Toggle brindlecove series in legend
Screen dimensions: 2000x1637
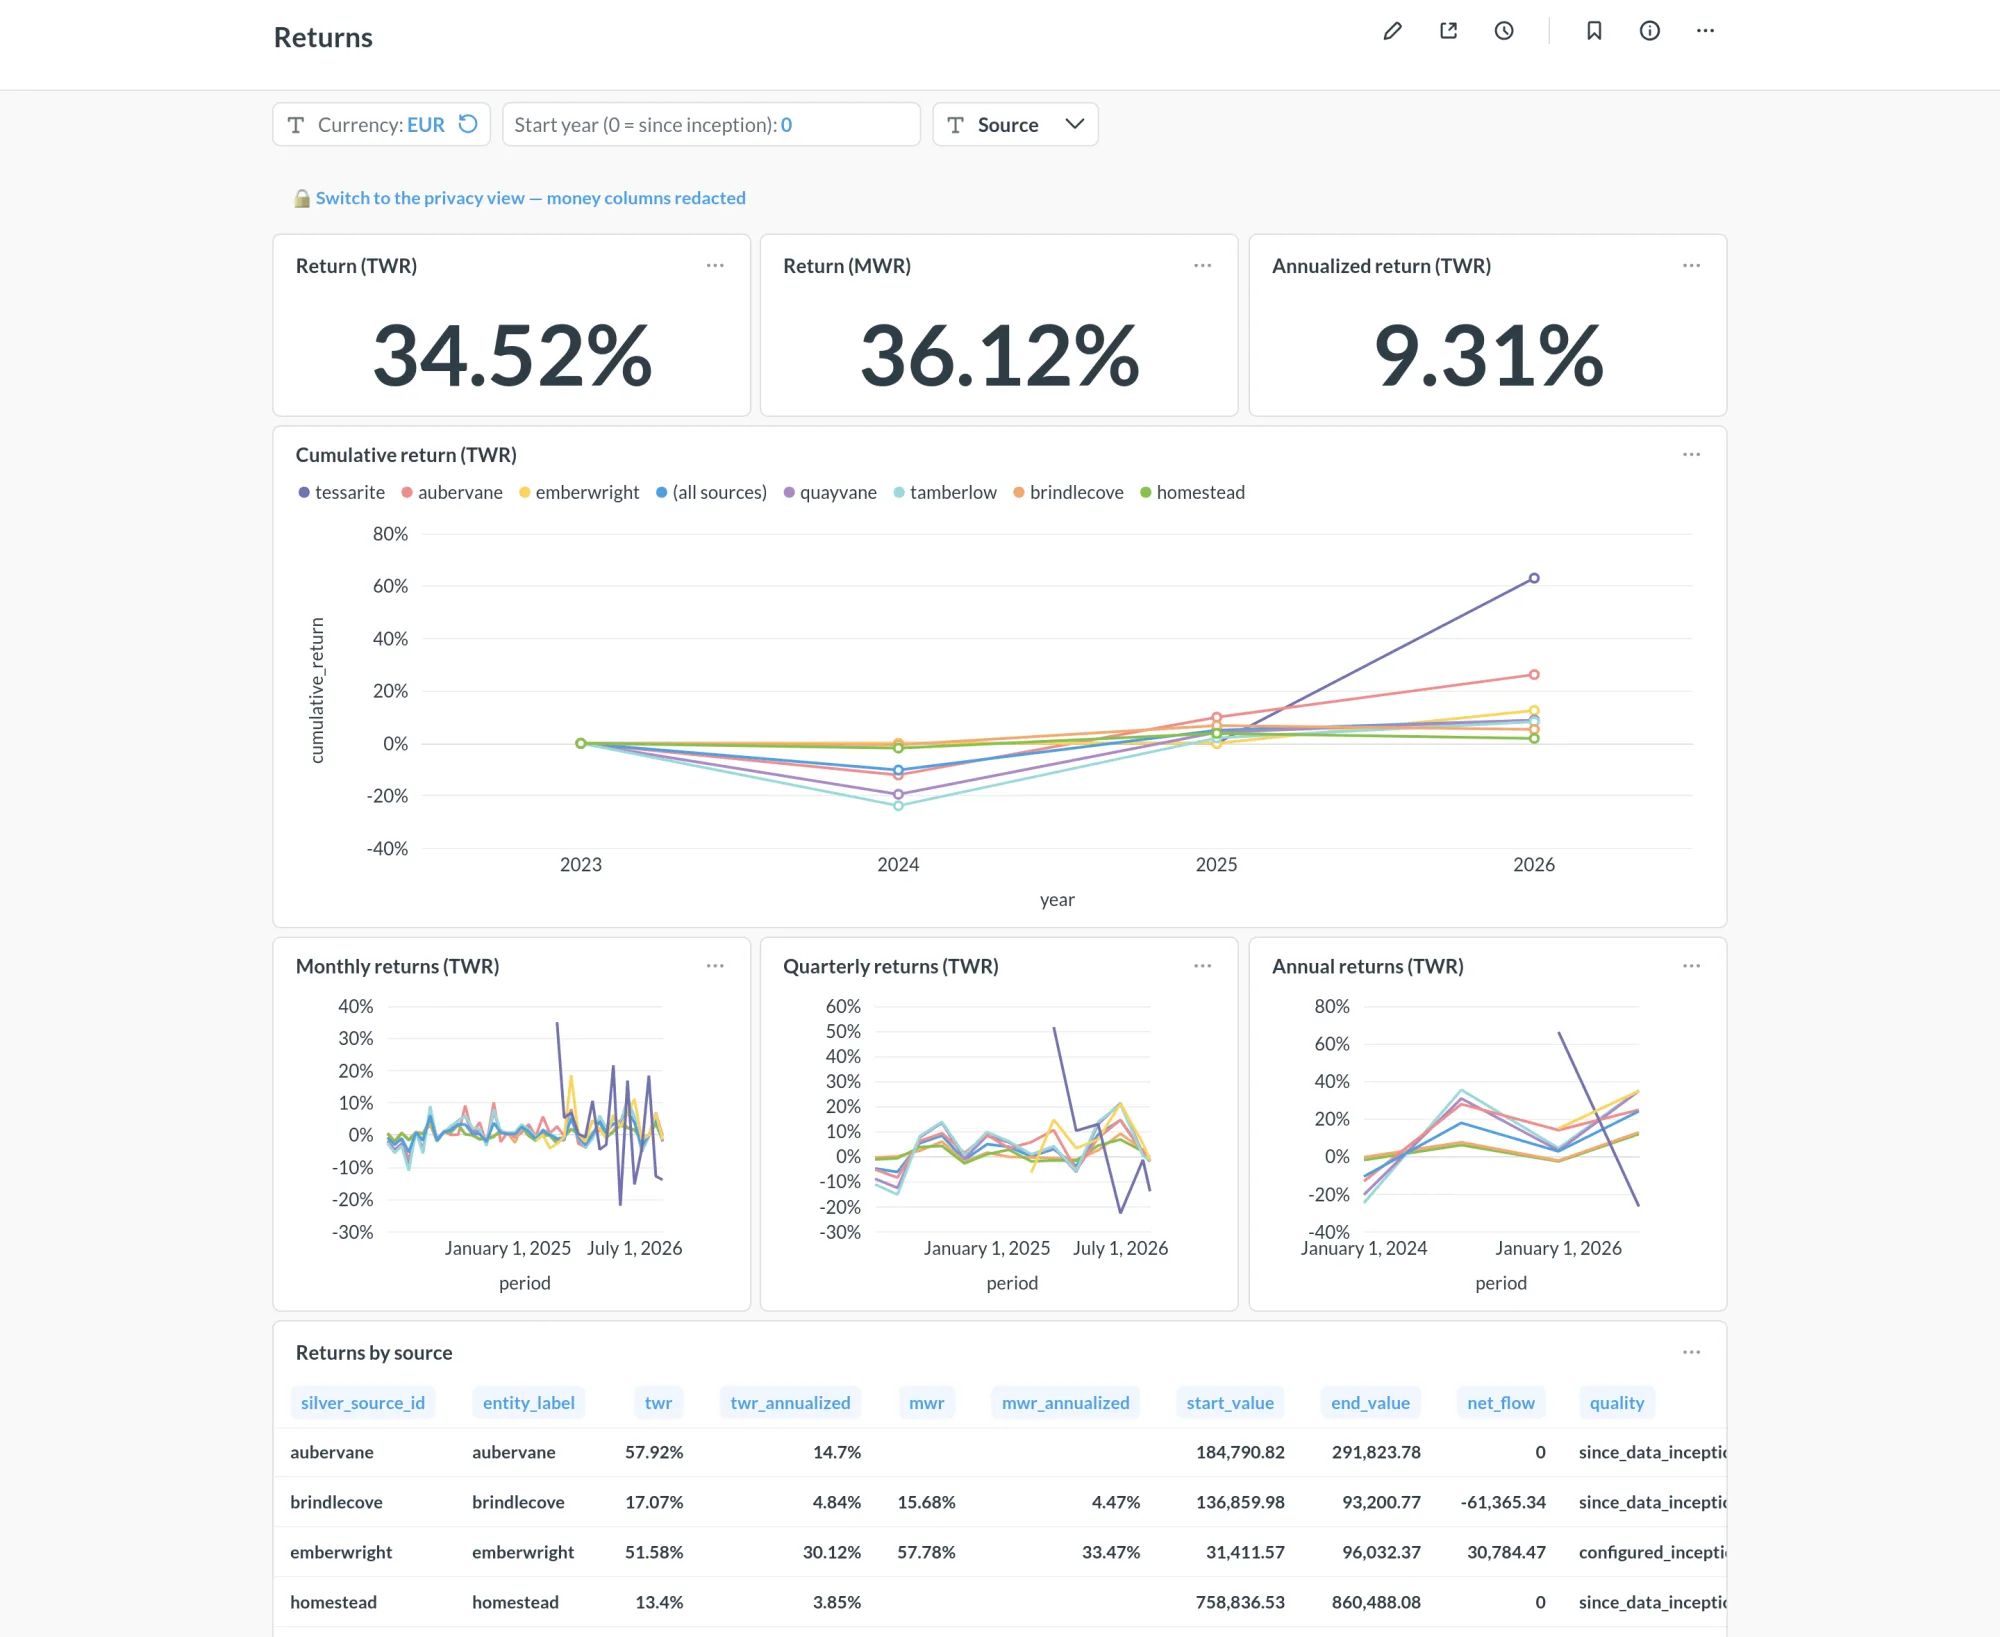(x=1068, y=492)
